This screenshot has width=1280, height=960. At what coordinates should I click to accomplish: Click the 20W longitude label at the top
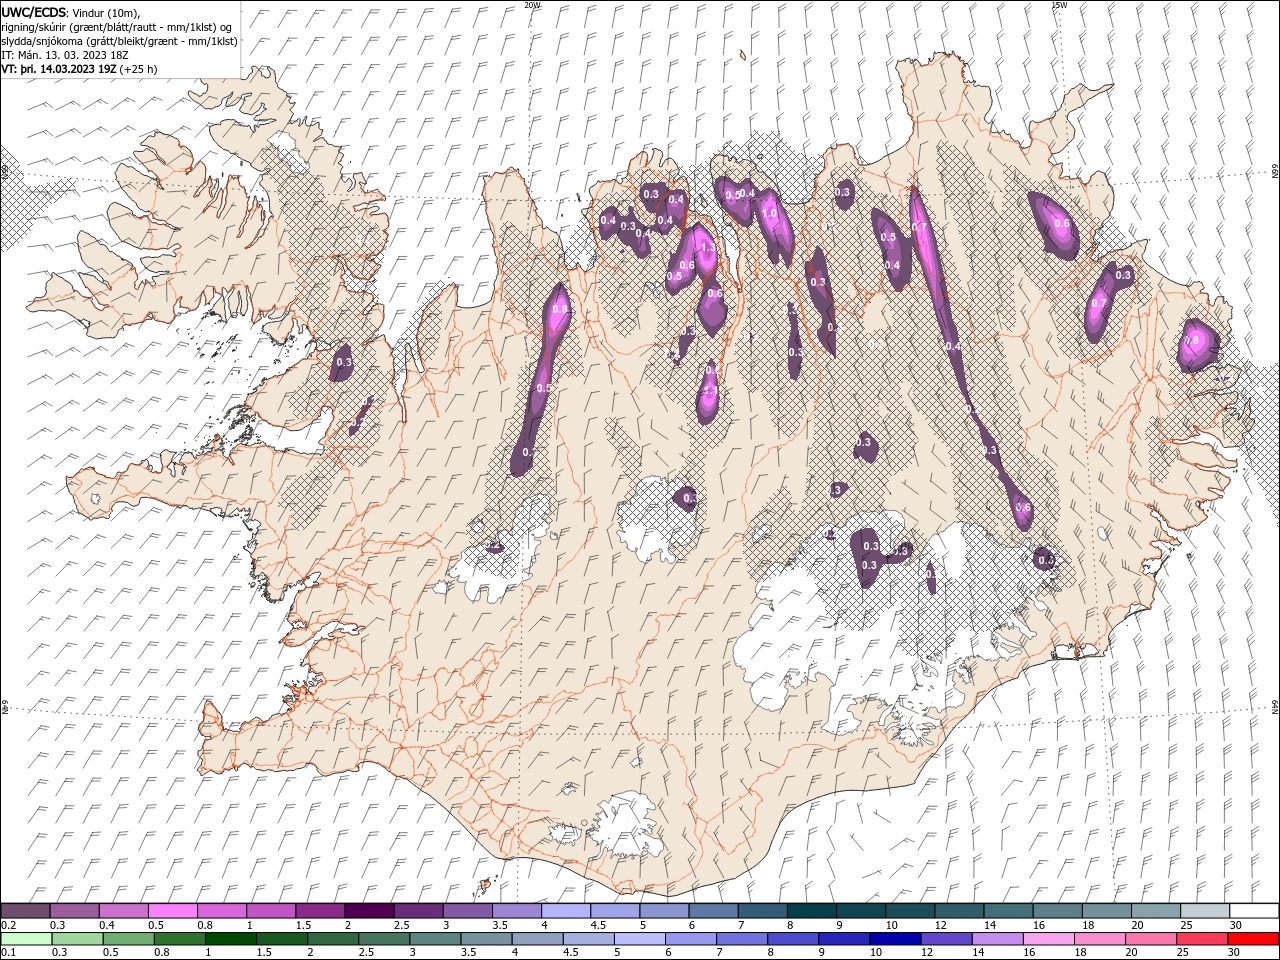click(x=532, y=5)
